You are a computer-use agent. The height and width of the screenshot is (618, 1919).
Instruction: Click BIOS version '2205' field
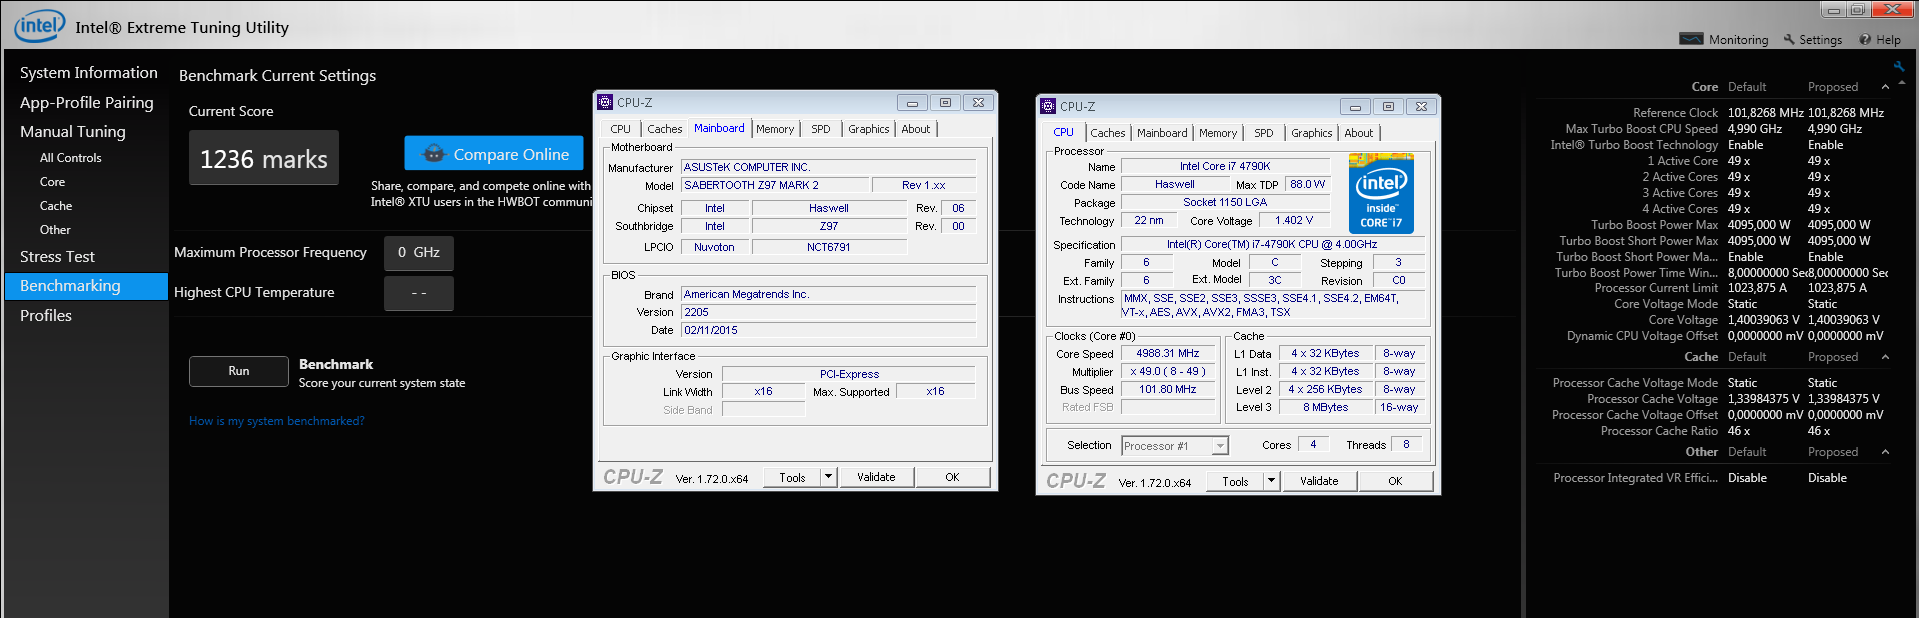828,312
